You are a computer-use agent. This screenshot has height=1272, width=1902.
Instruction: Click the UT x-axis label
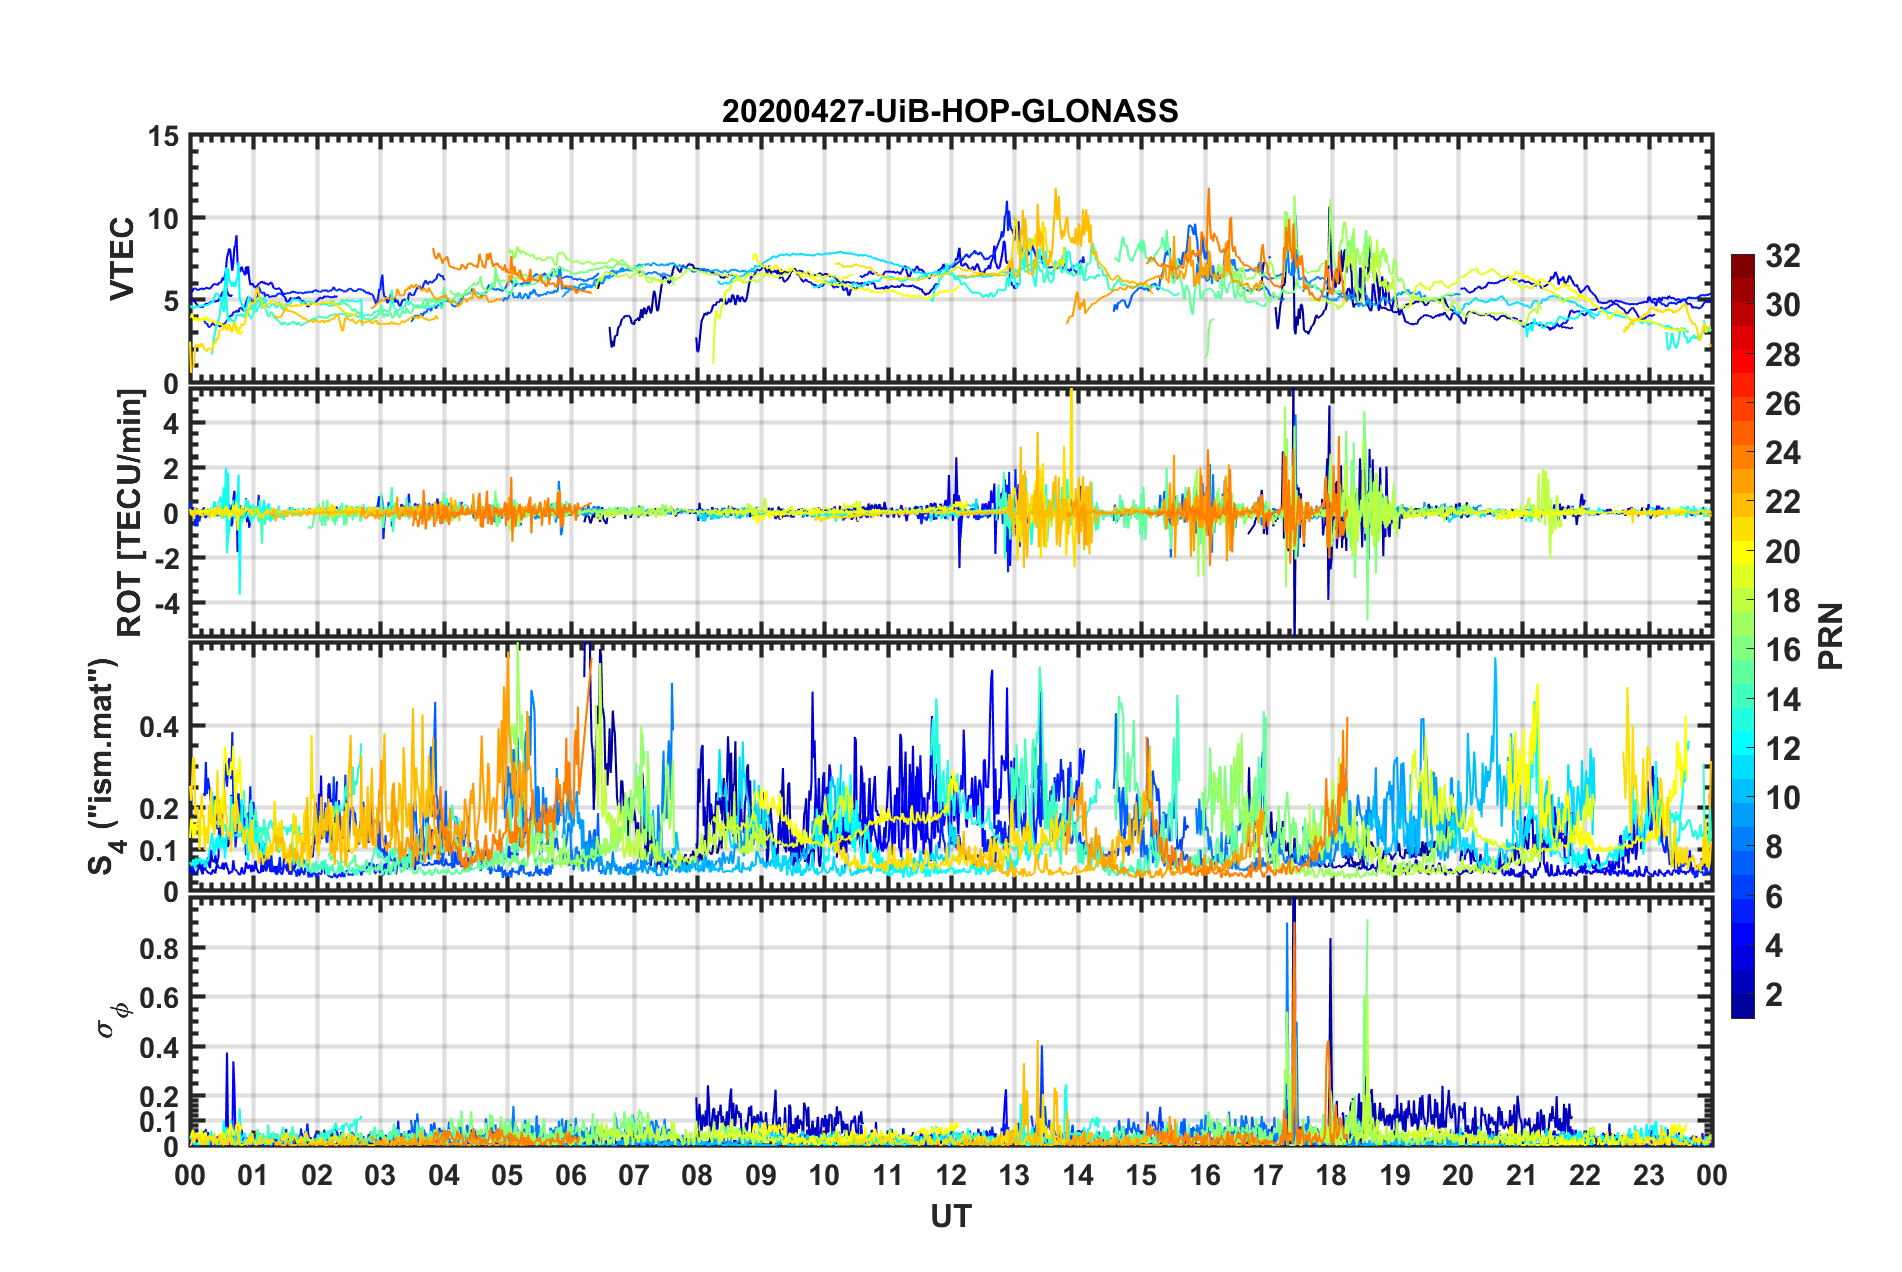tap(950, 1216)
